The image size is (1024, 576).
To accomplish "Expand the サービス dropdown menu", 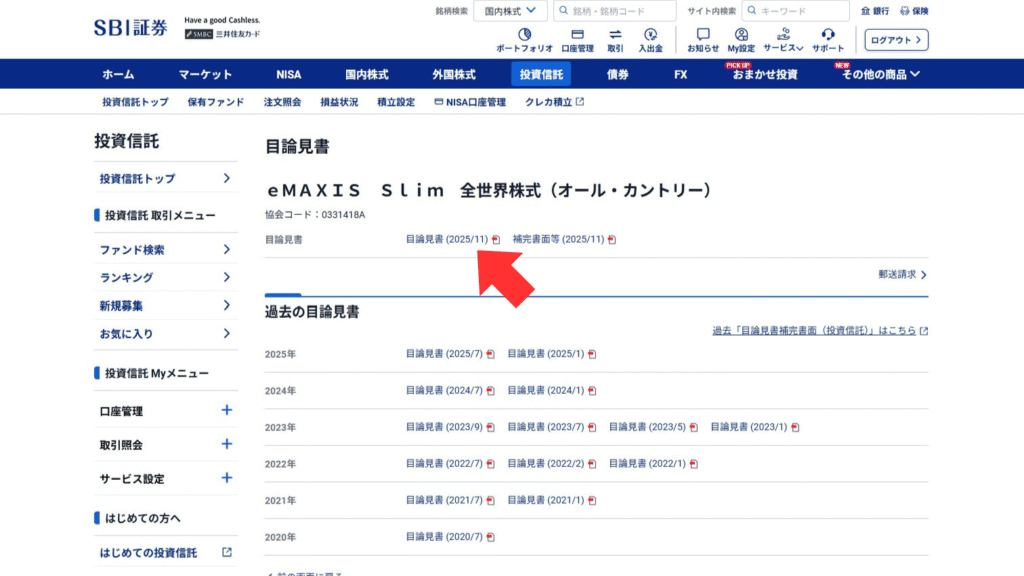I will coord(784,40).
